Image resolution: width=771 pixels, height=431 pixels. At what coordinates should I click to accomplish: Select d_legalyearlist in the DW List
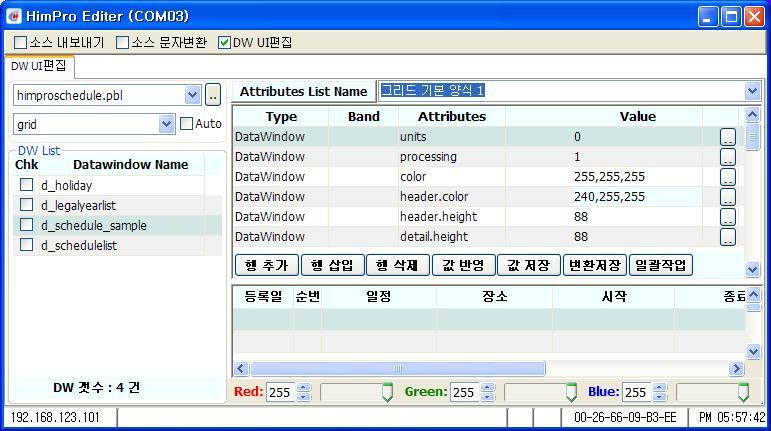pos(79,205)
